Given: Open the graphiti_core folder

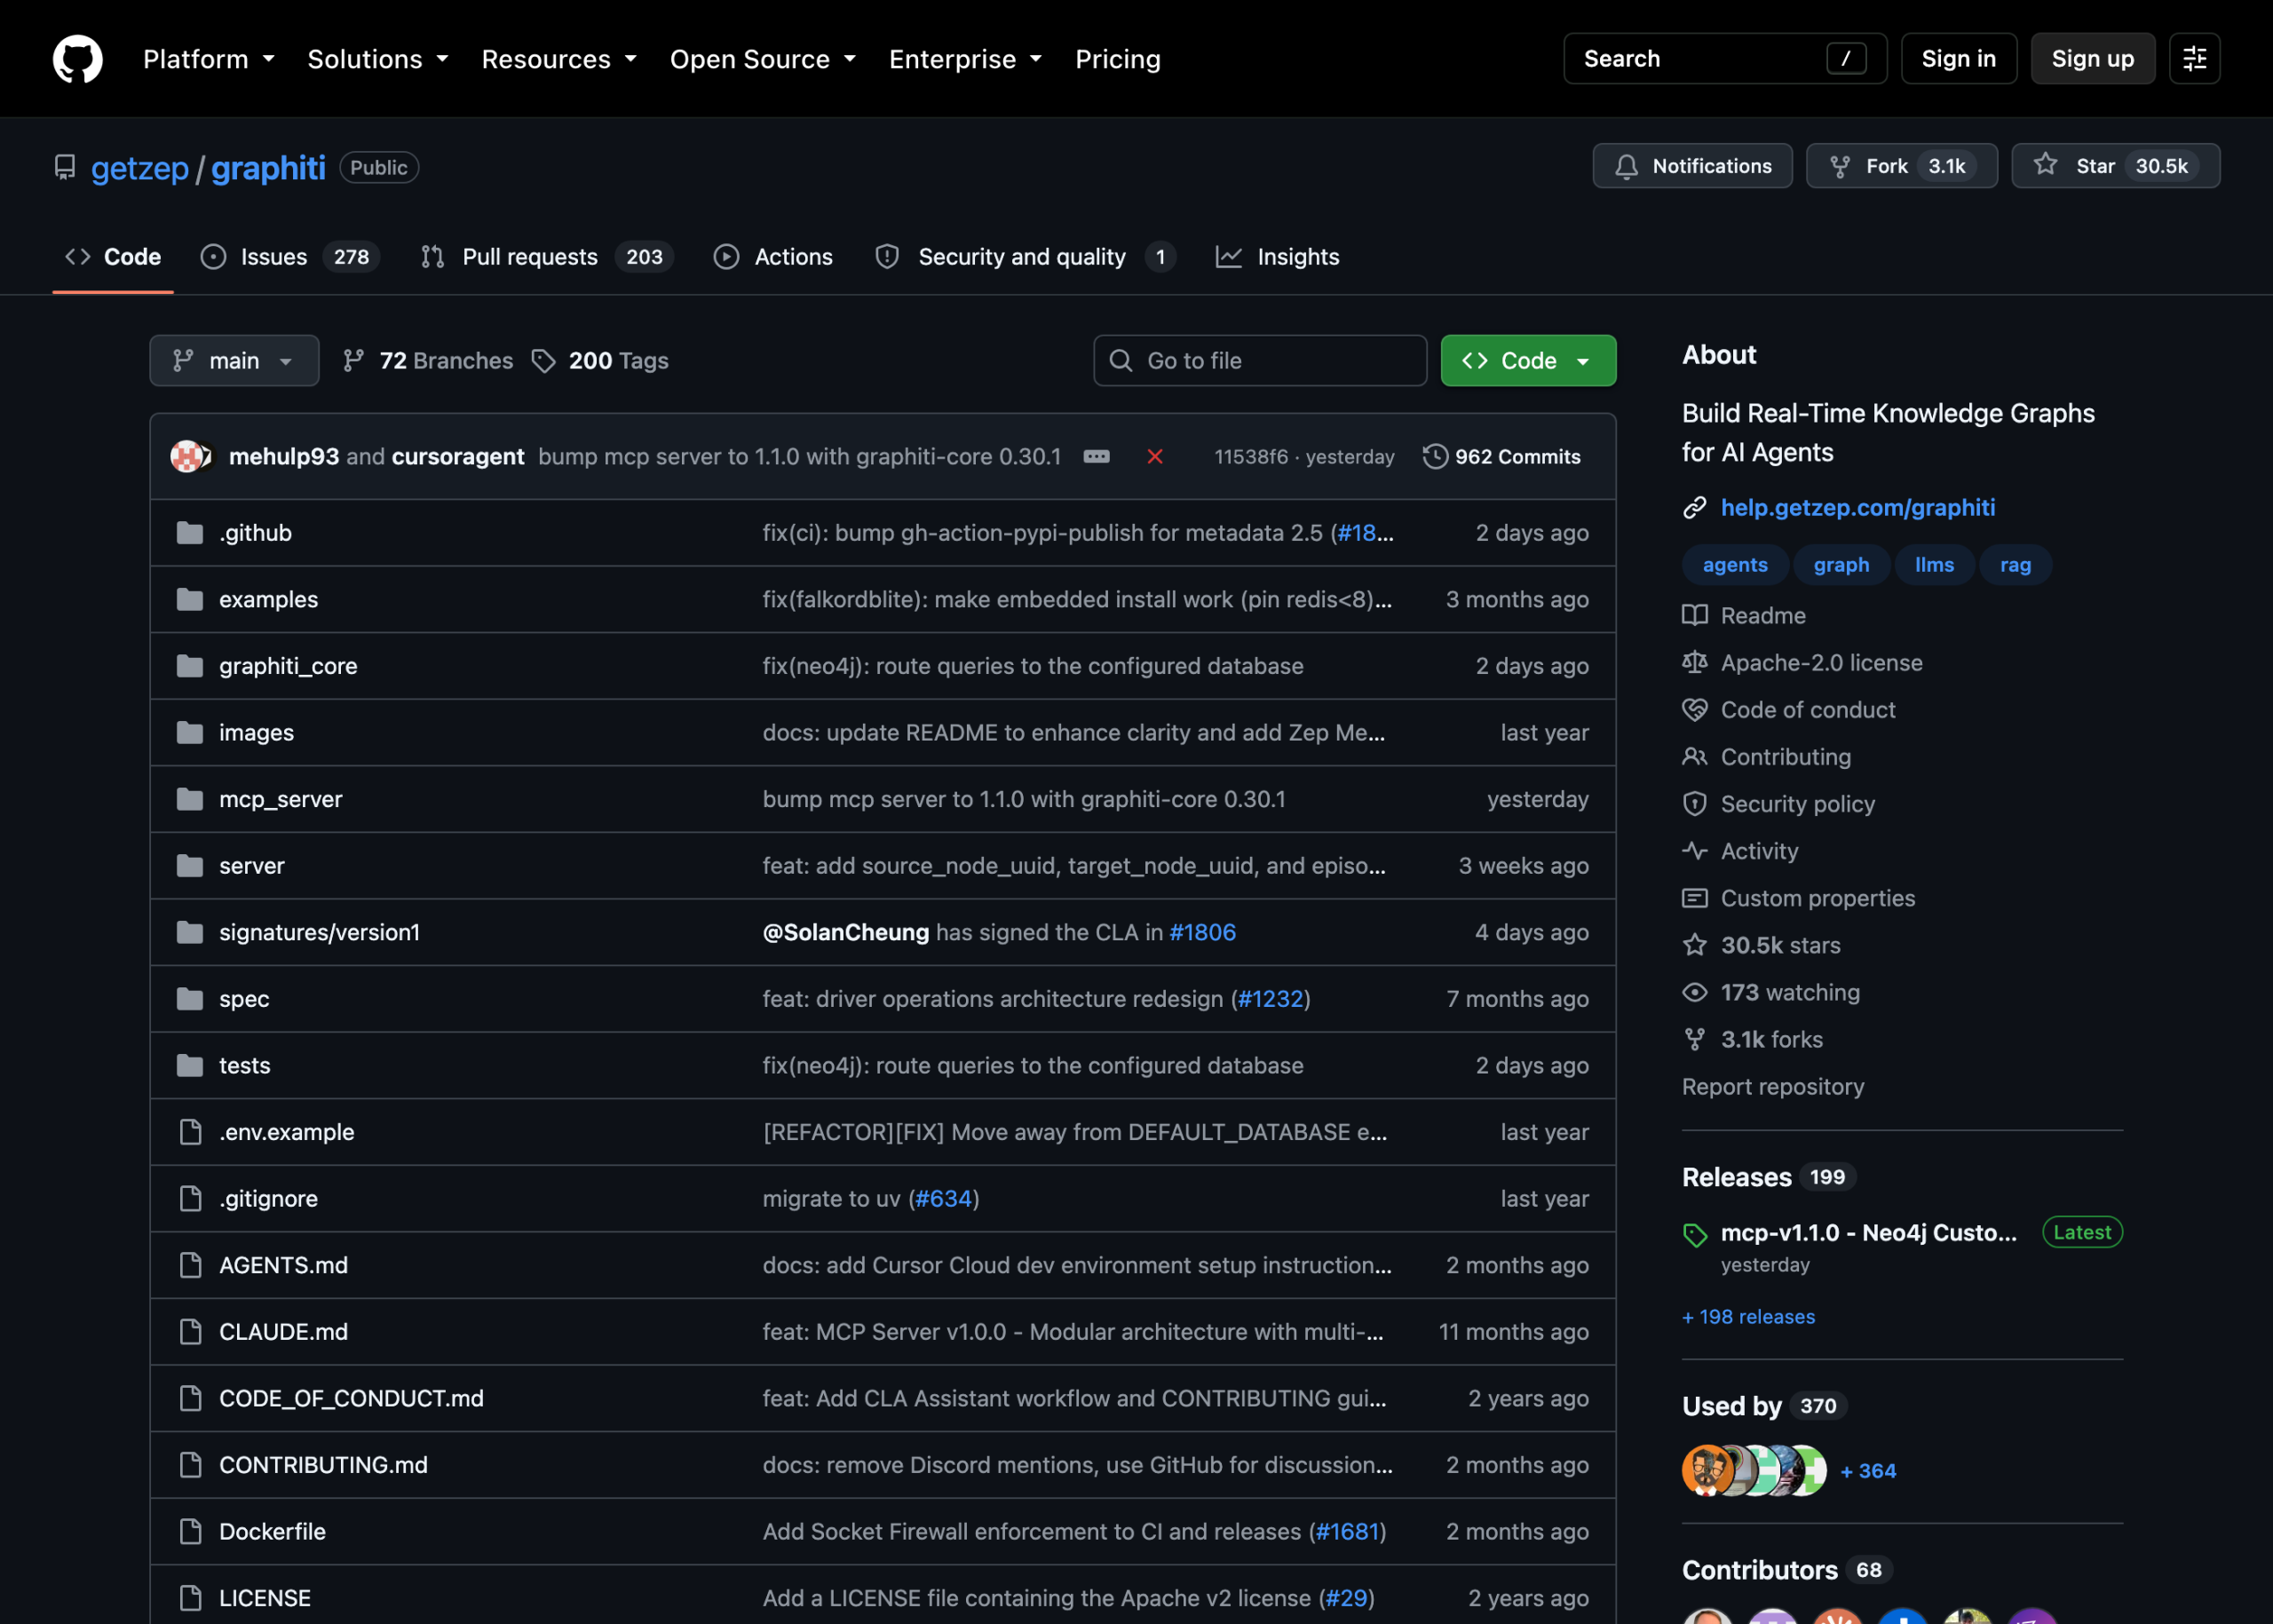Looking at the screenshot, I should tap(288, 666).
